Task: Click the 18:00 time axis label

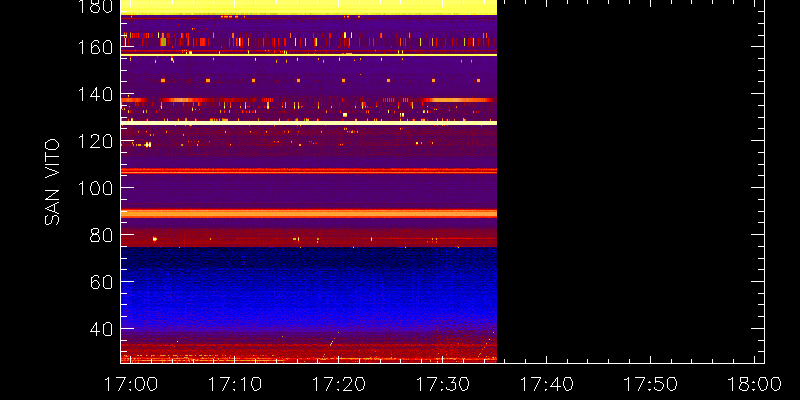Action: point(755,384)
